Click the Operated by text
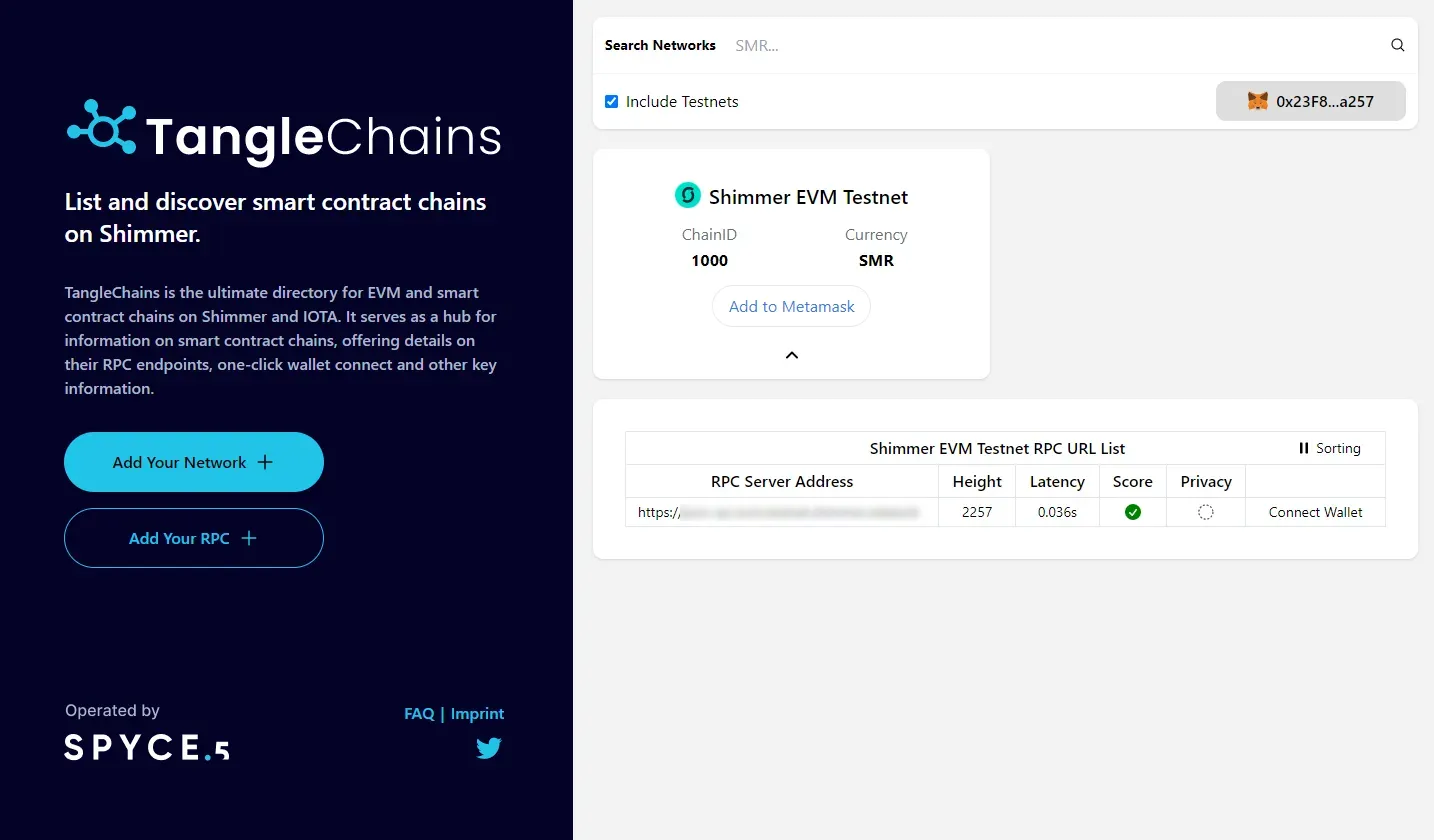The image size is (1434, 840). pyautogui.click(x=112, y=710)
